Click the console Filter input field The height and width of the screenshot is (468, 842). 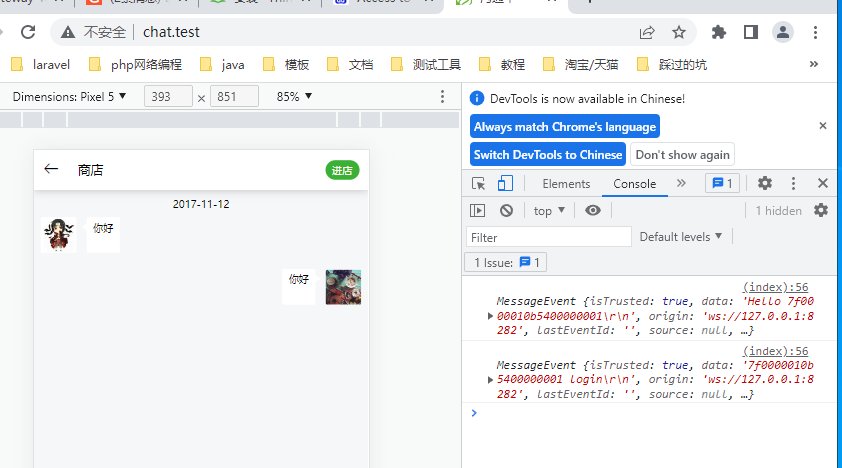tap(549, 237)
